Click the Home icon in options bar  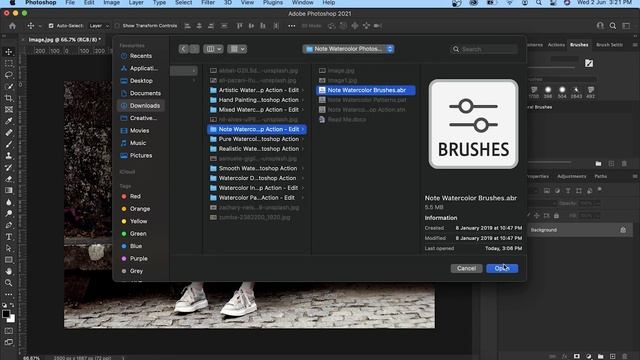12,26
